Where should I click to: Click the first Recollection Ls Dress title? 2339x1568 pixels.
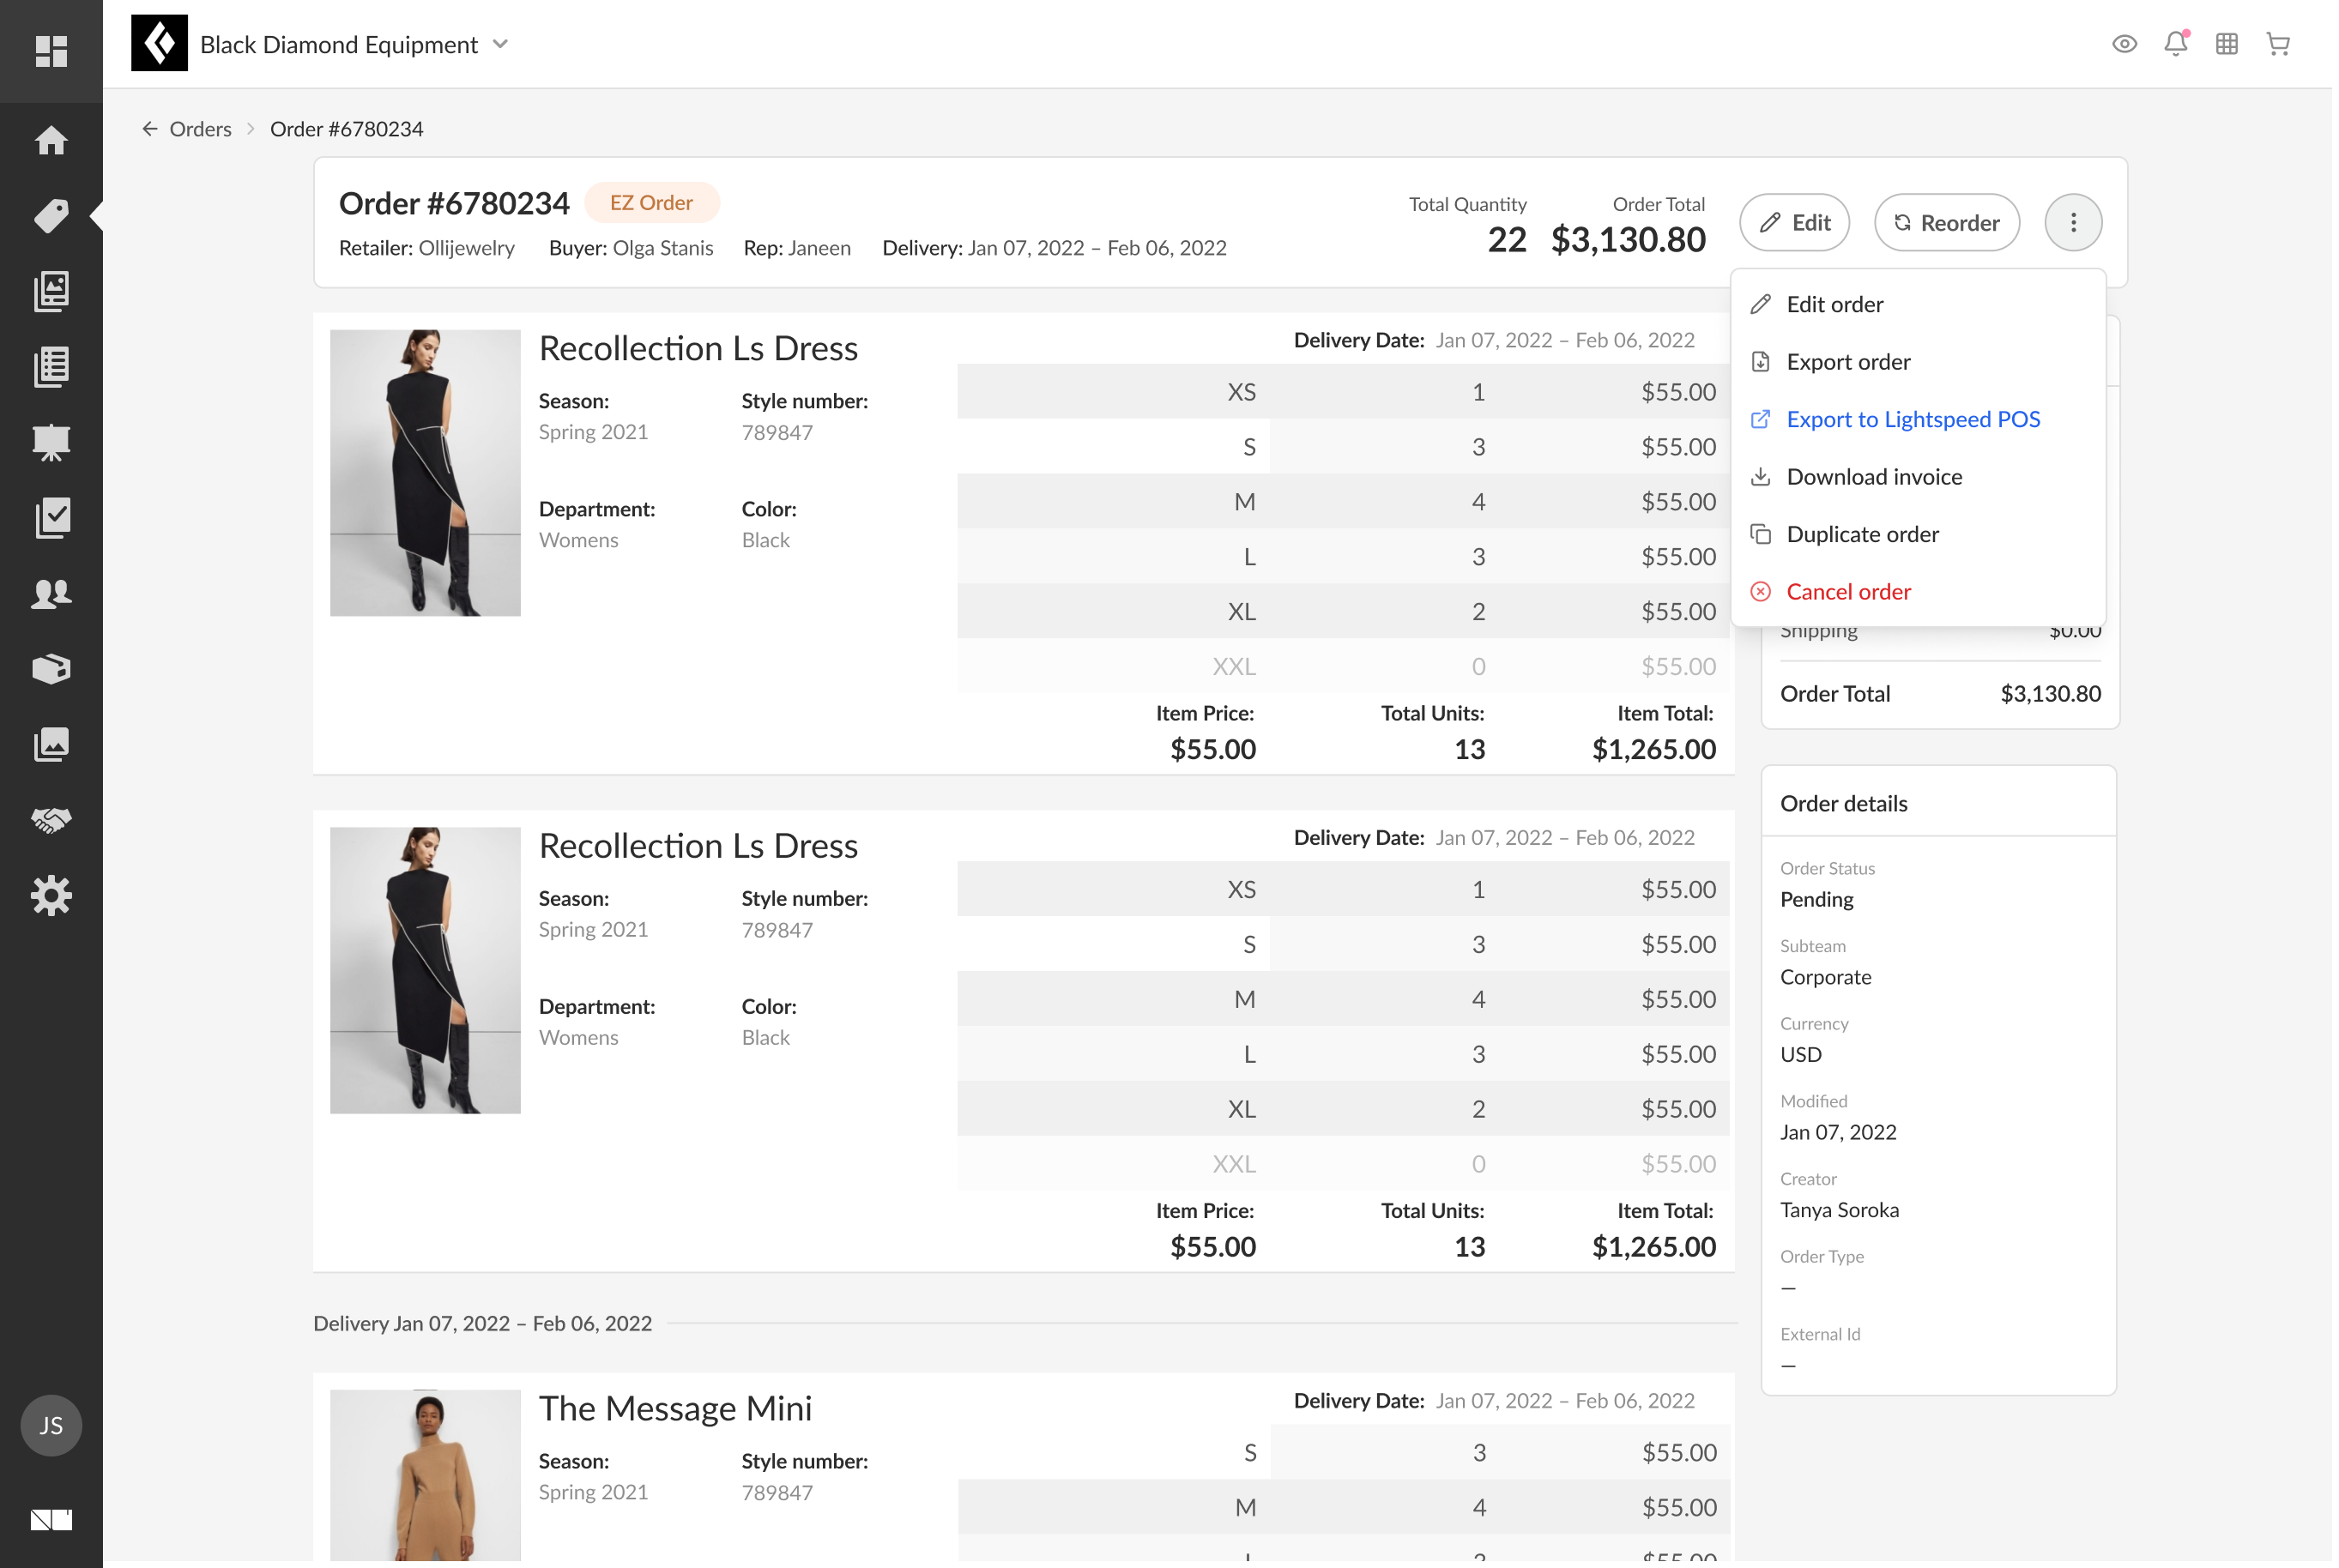point(699,349)
